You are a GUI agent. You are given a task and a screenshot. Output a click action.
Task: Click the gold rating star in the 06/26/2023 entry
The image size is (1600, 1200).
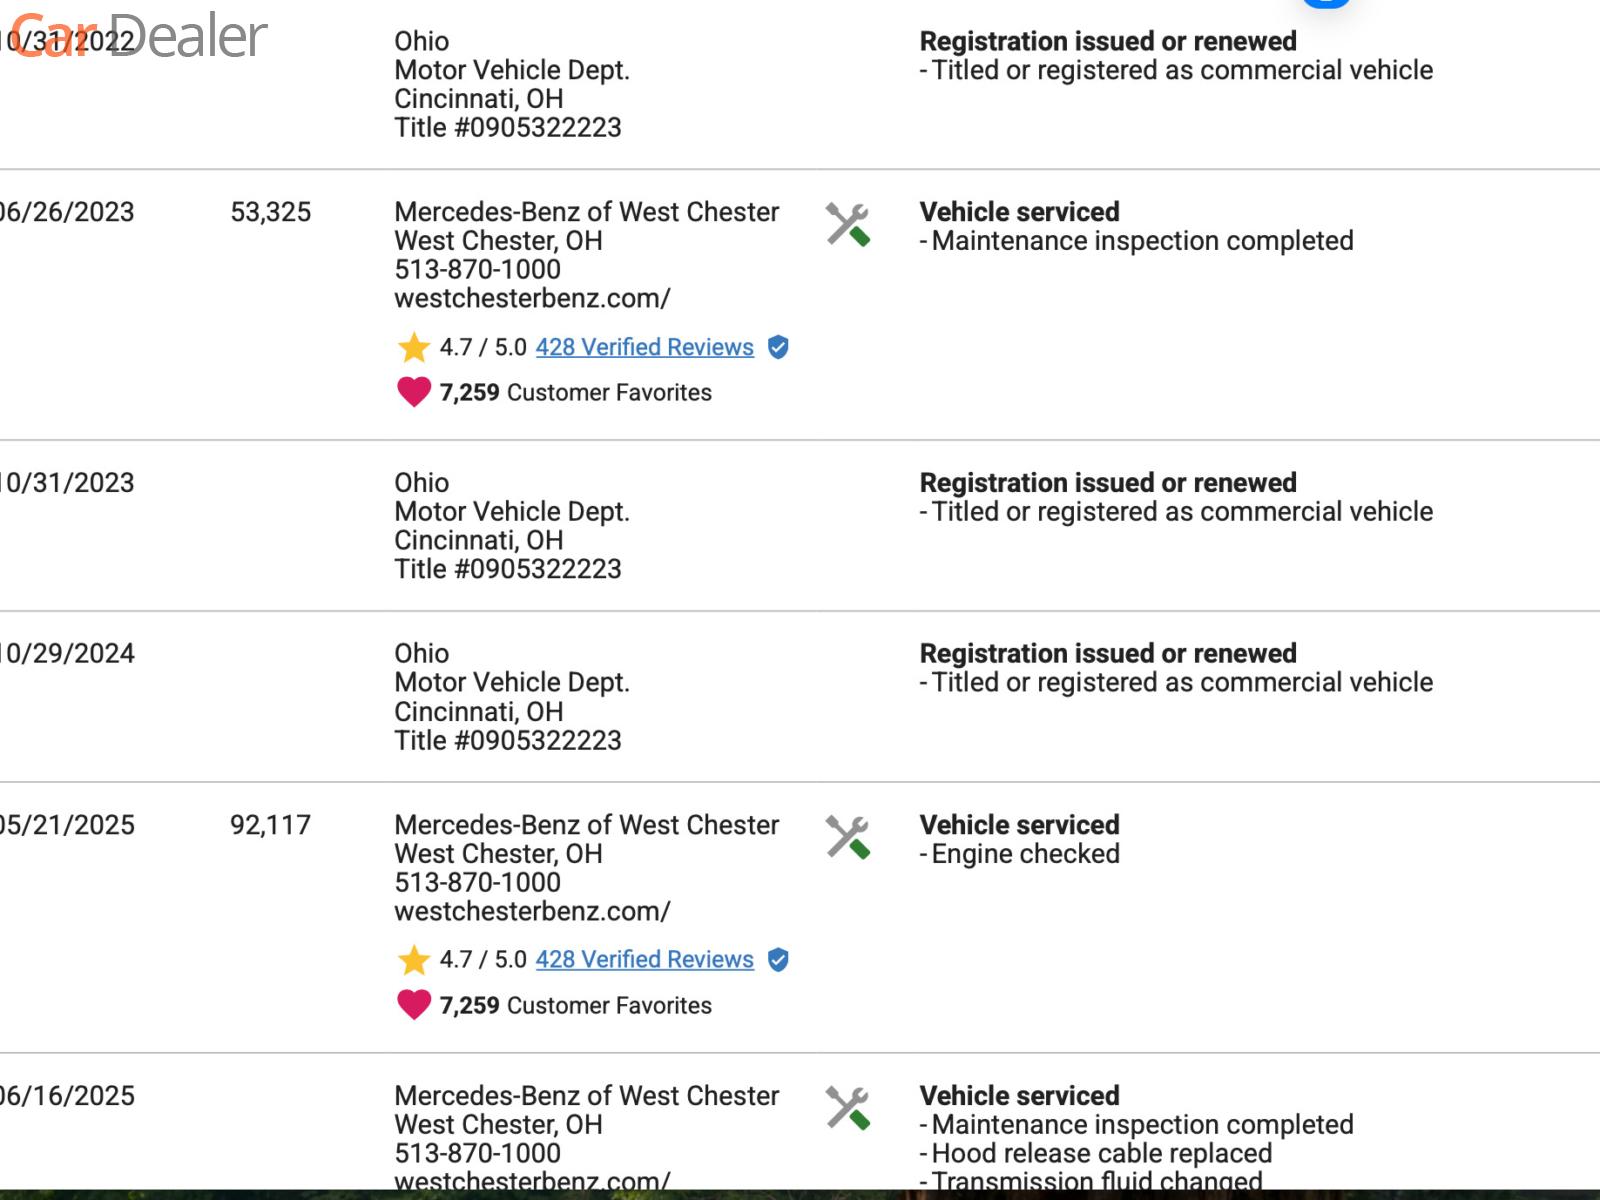[x=413, y=347]
